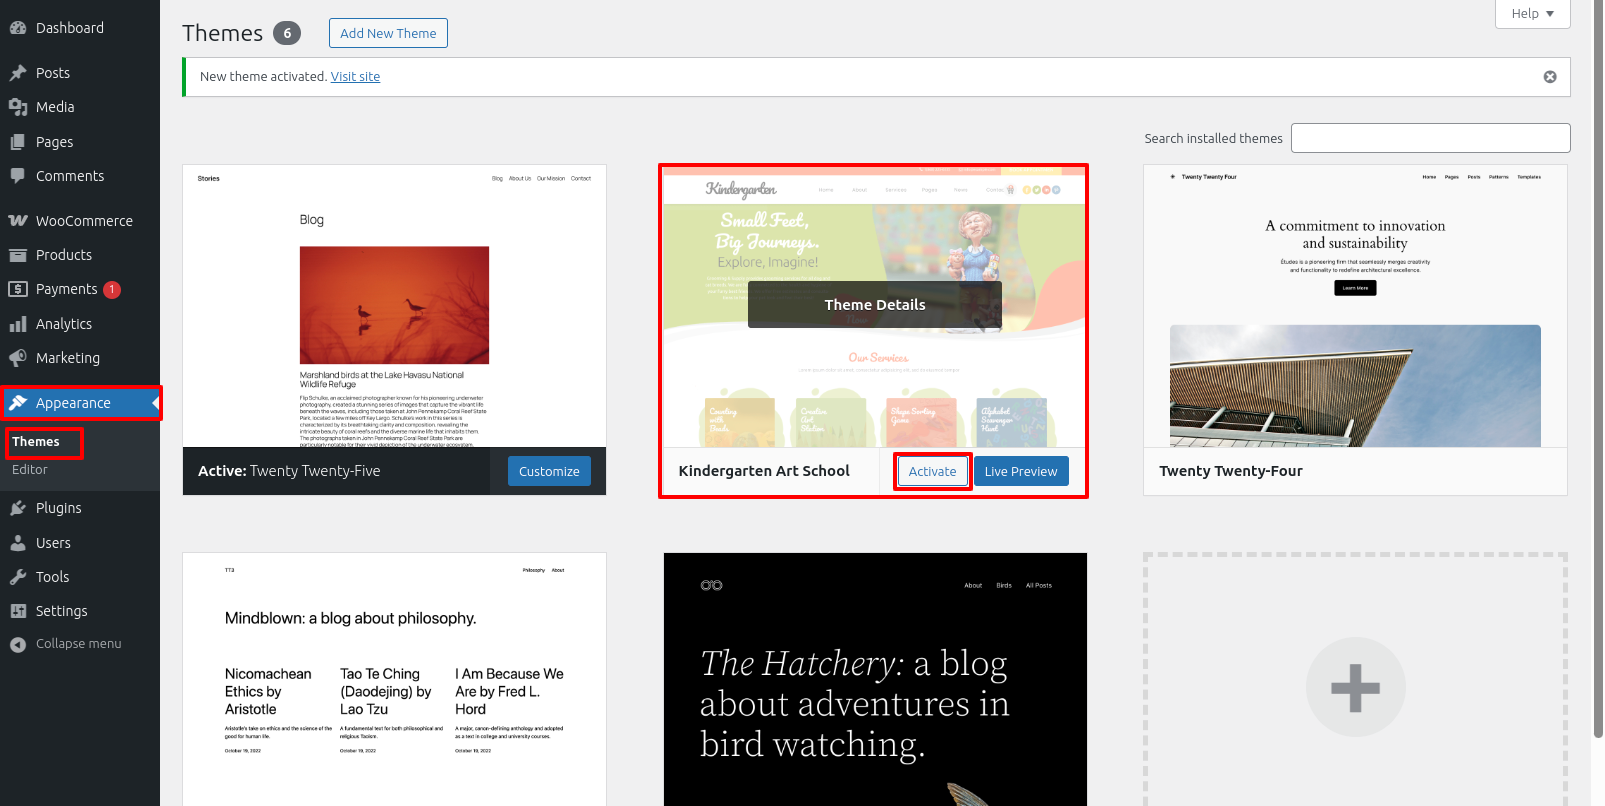Activate the Kindergarten Art School theme
This screenshot has width=1605, height=806.
(932, 471)
